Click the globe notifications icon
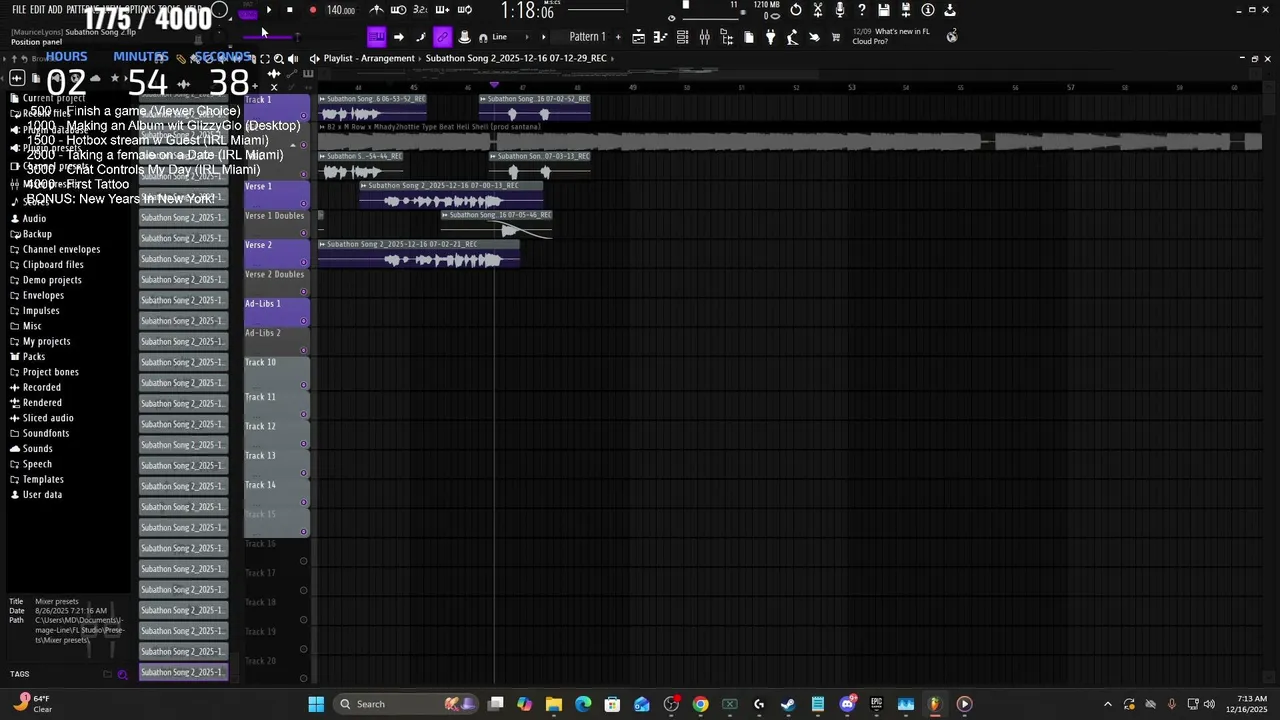The height and width of the screenshot is (720, 1280). tap(952, 36)
